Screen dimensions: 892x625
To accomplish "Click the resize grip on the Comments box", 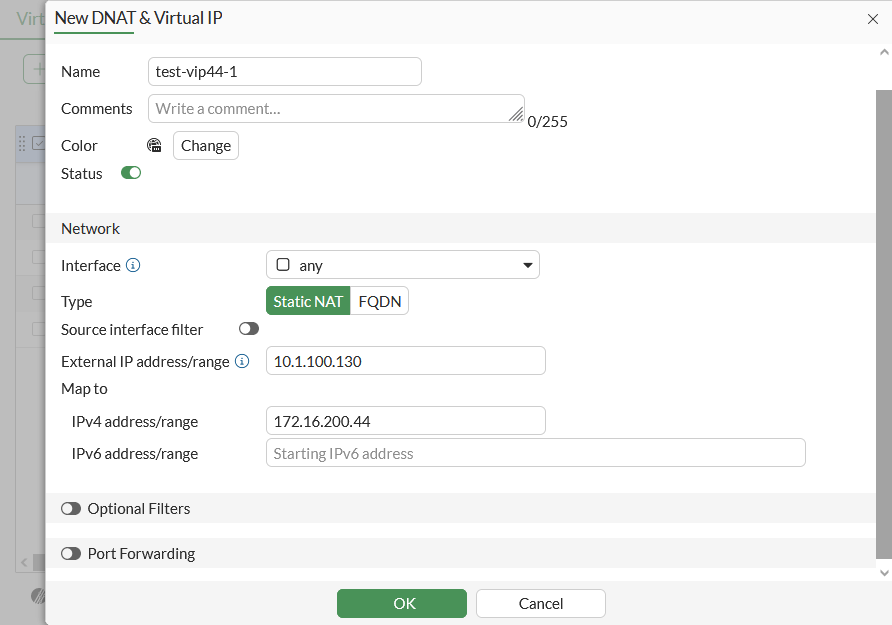I will click(516, 115).
